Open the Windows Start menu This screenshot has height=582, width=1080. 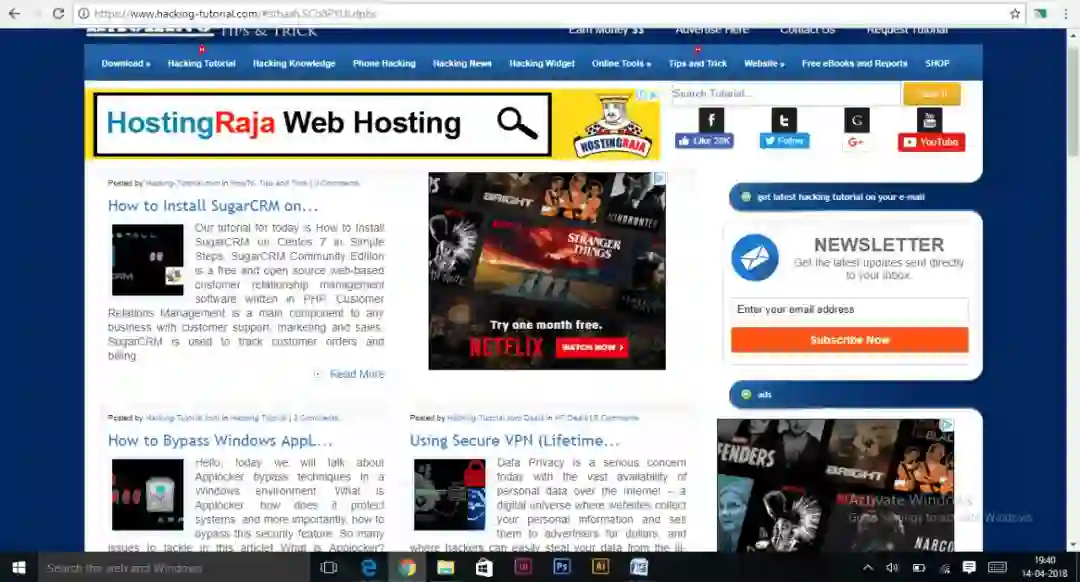(x=19, y=568)
